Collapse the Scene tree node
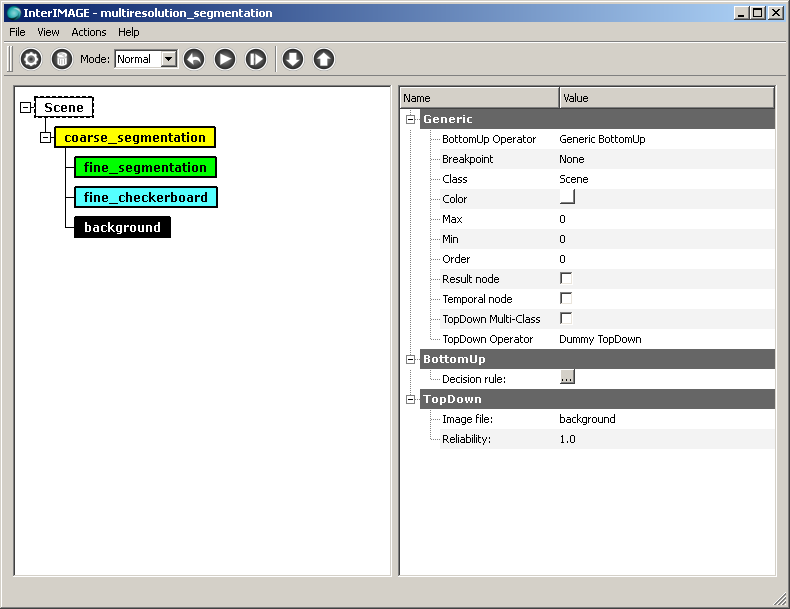 [x=26, y=107]
